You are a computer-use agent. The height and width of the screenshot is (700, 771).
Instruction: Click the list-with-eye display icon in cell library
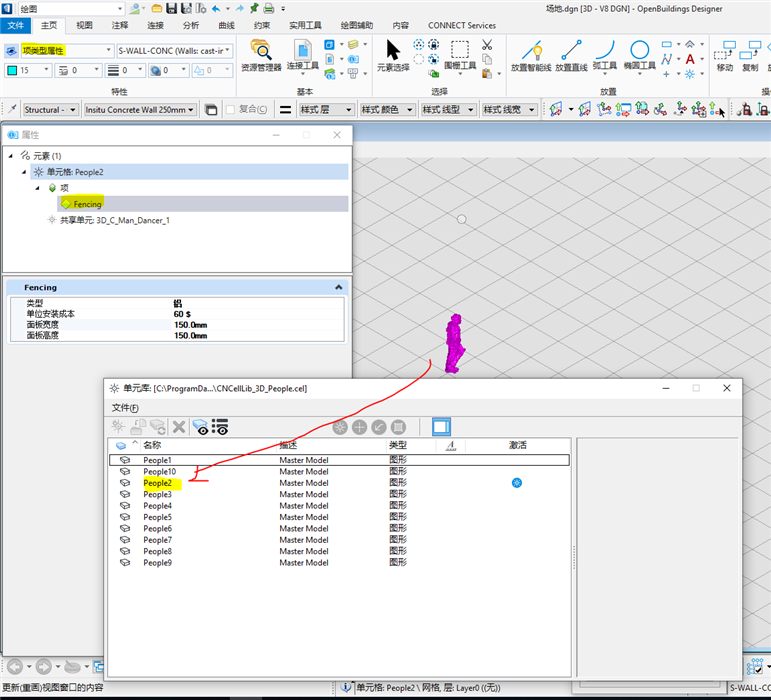220,427
